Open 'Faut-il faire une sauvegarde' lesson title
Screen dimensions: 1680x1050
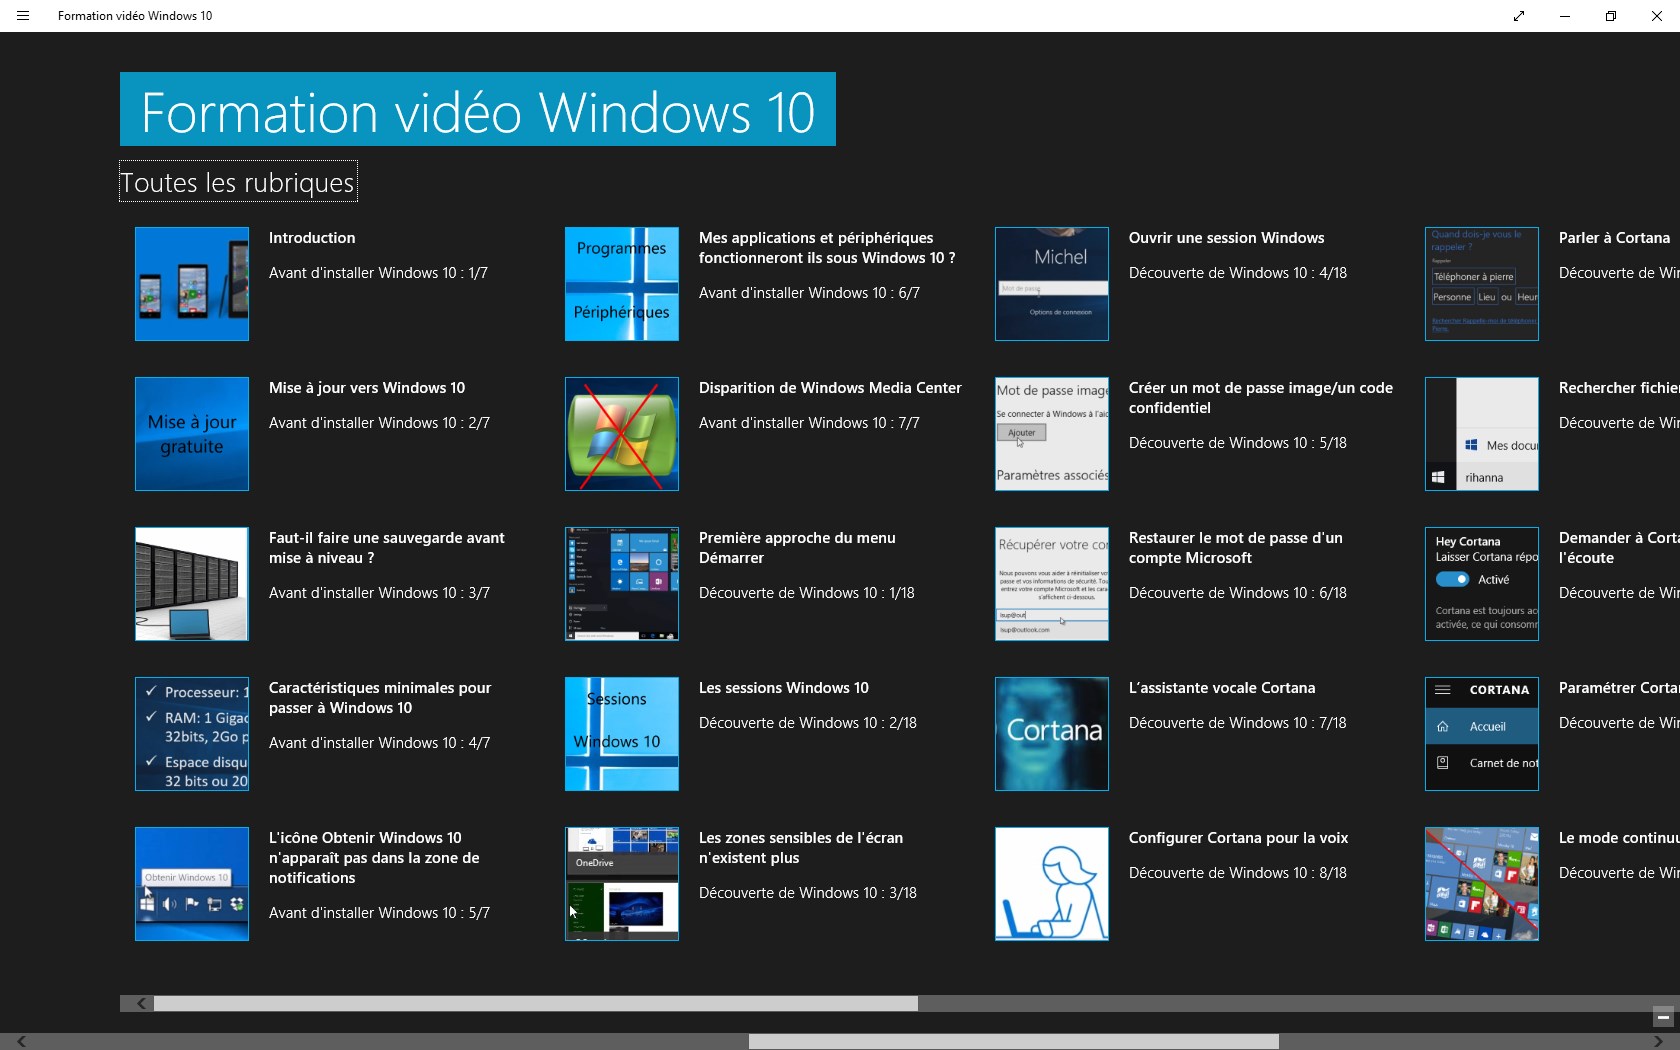[x=387, y=548]
